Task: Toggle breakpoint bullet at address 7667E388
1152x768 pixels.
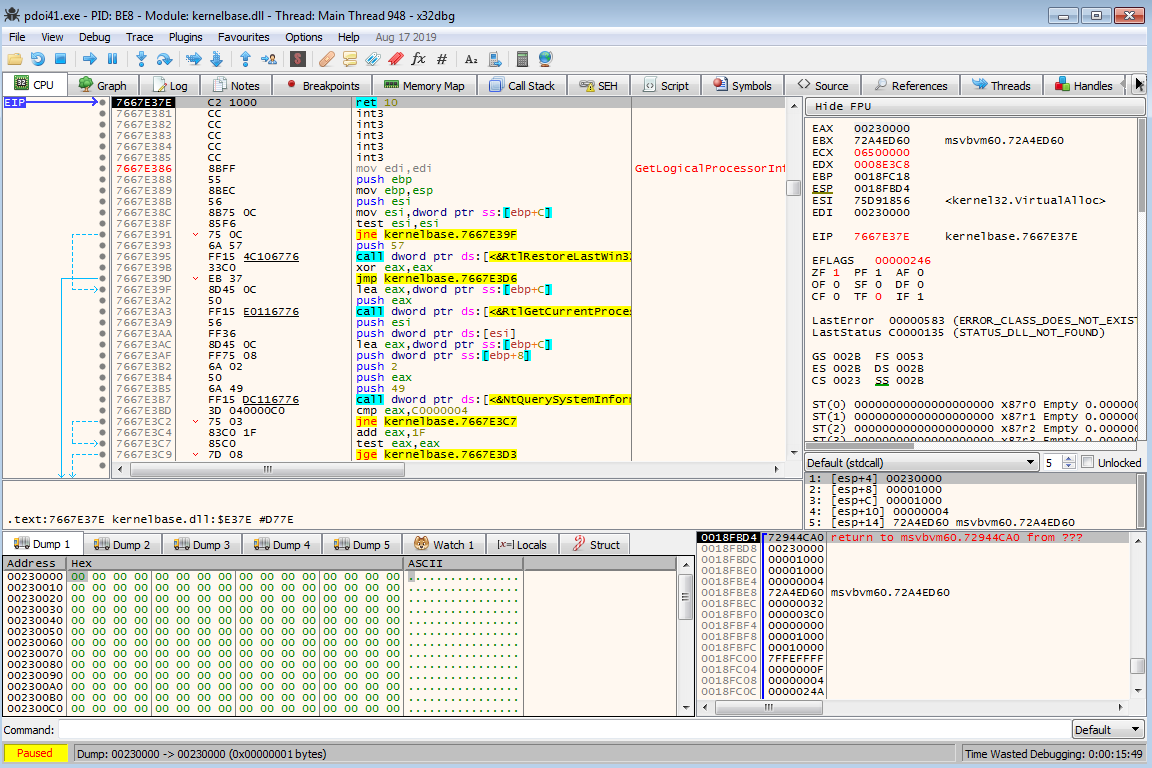Action: pos(103,180)
